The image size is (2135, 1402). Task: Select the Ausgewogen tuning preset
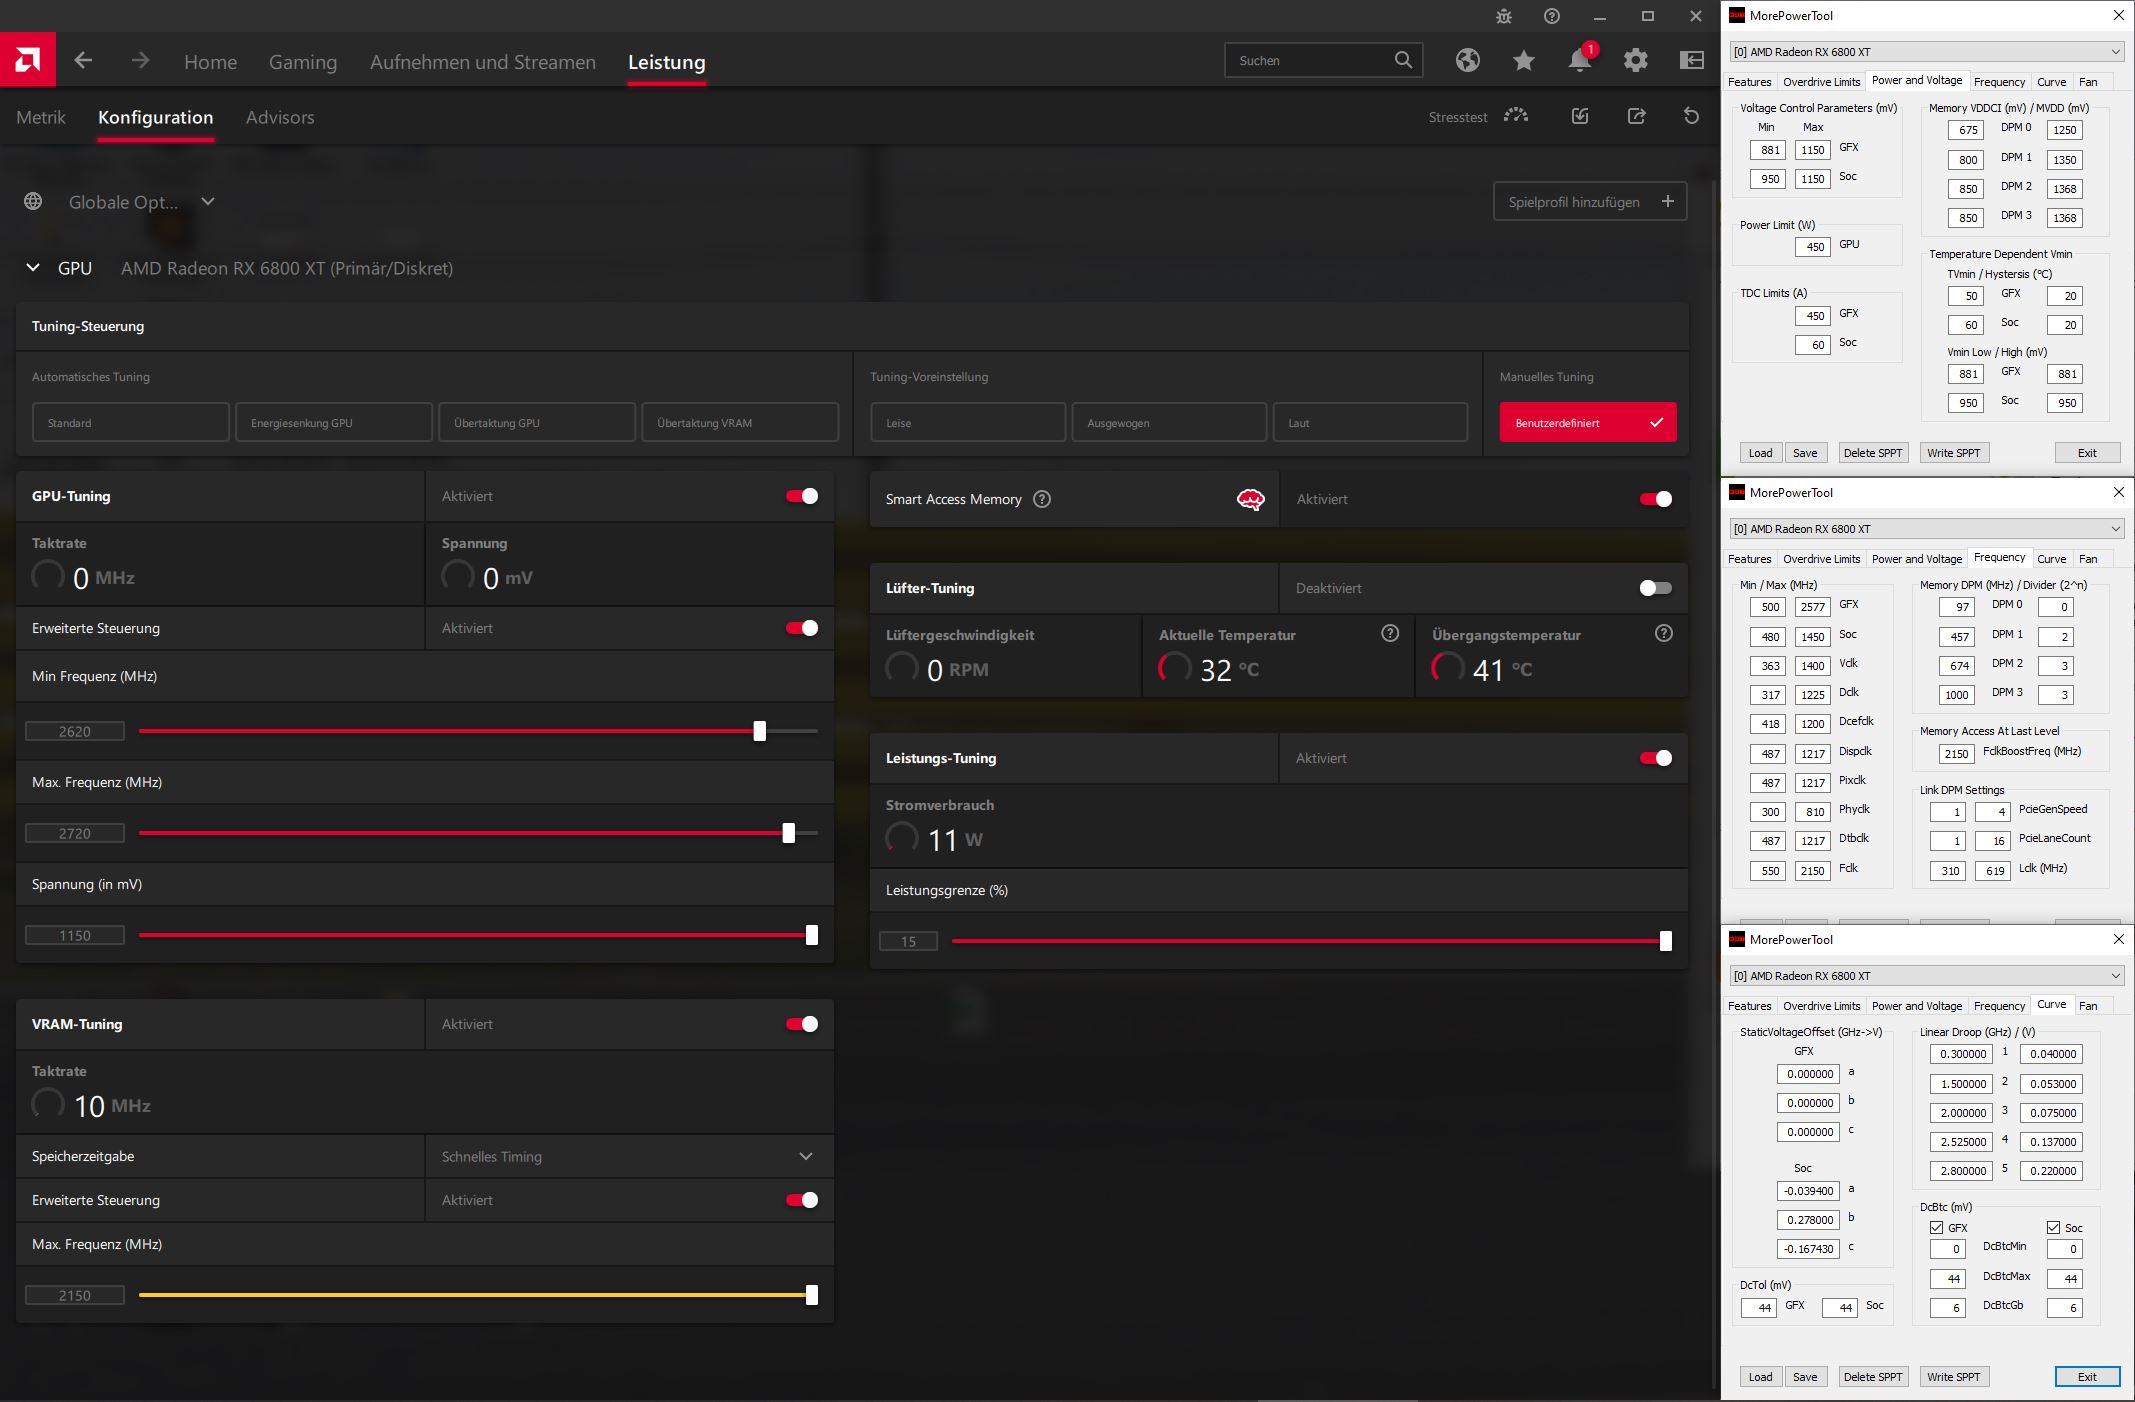click(1169, 423)
